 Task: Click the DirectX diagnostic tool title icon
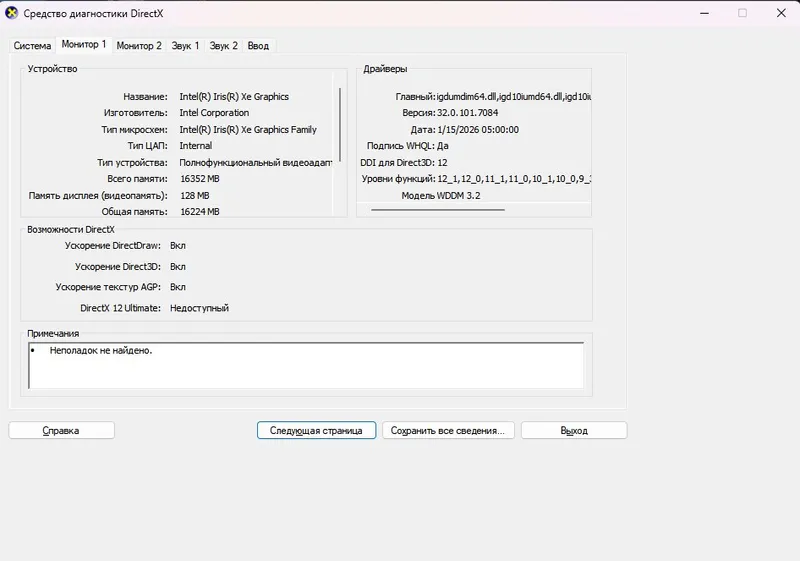pyautogui.click(x=11, y=13)
